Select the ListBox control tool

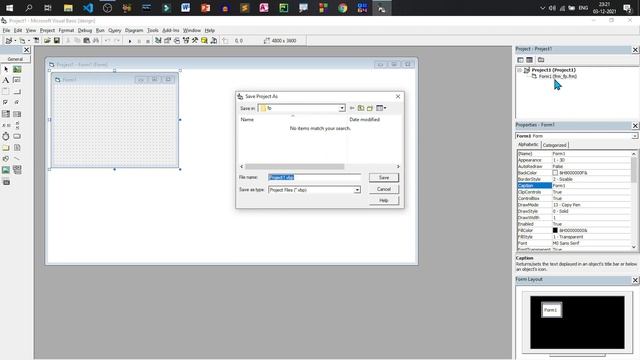pos(17,114)
